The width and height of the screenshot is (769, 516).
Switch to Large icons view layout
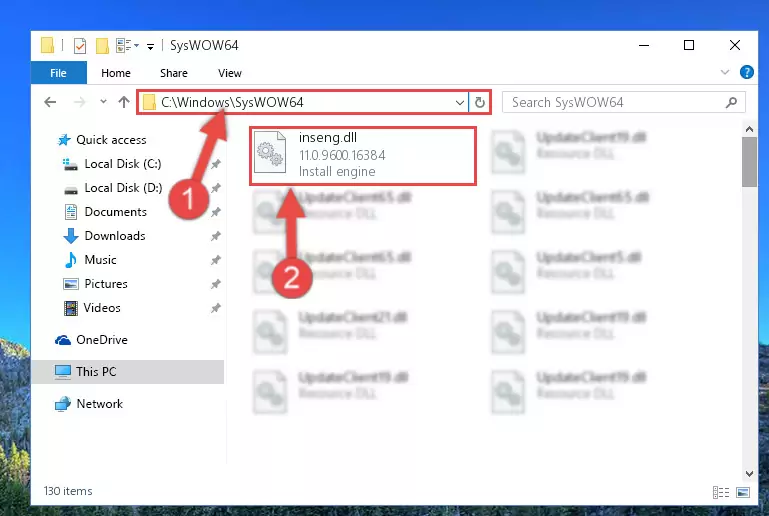[x=743, y=492]
